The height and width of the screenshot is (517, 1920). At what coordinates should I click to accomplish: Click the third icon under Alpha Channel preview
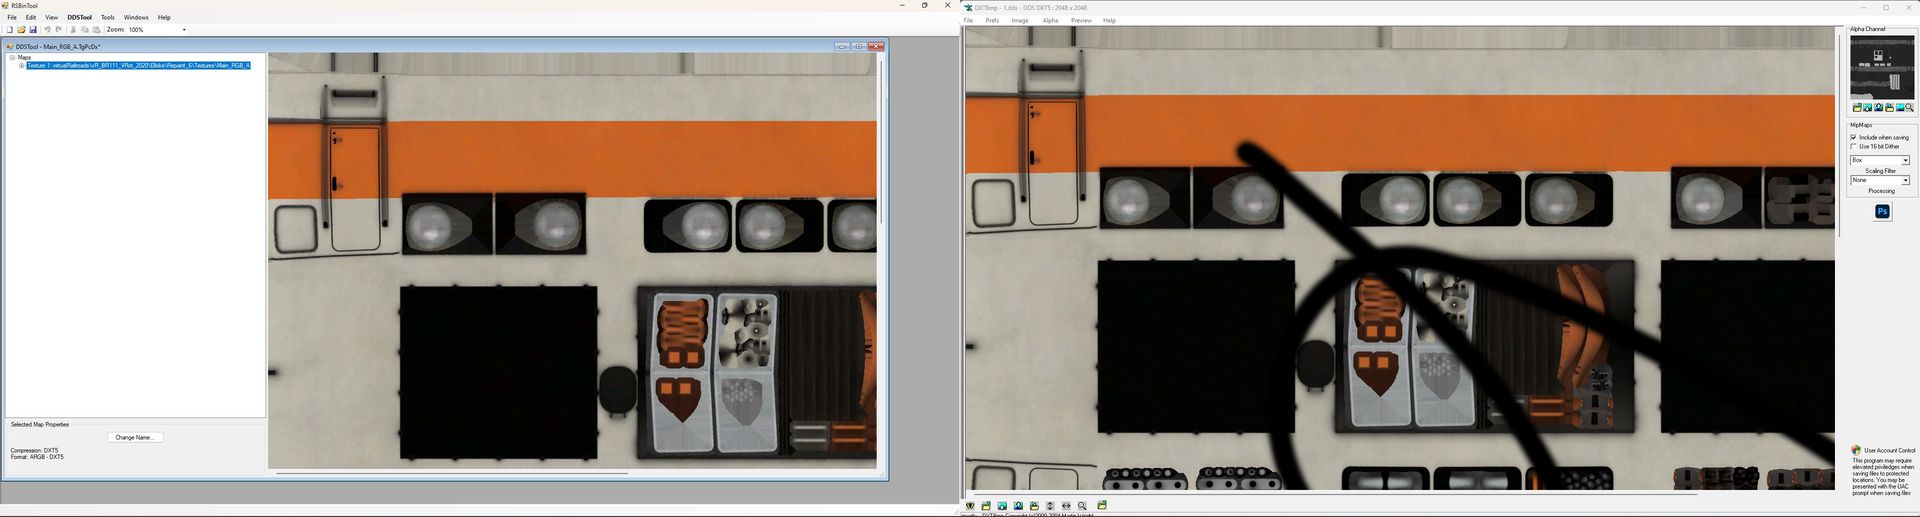[x=1878, y=108]
